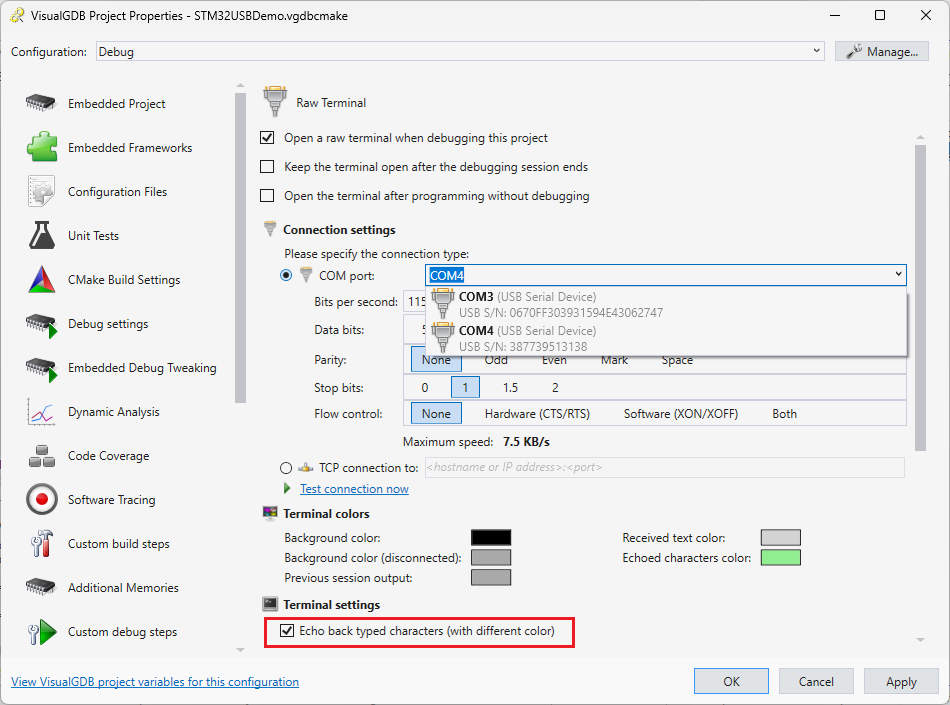This screenshot has height=705, width=950.
Task: Open the Debug settings page
Action: [108, 324]
